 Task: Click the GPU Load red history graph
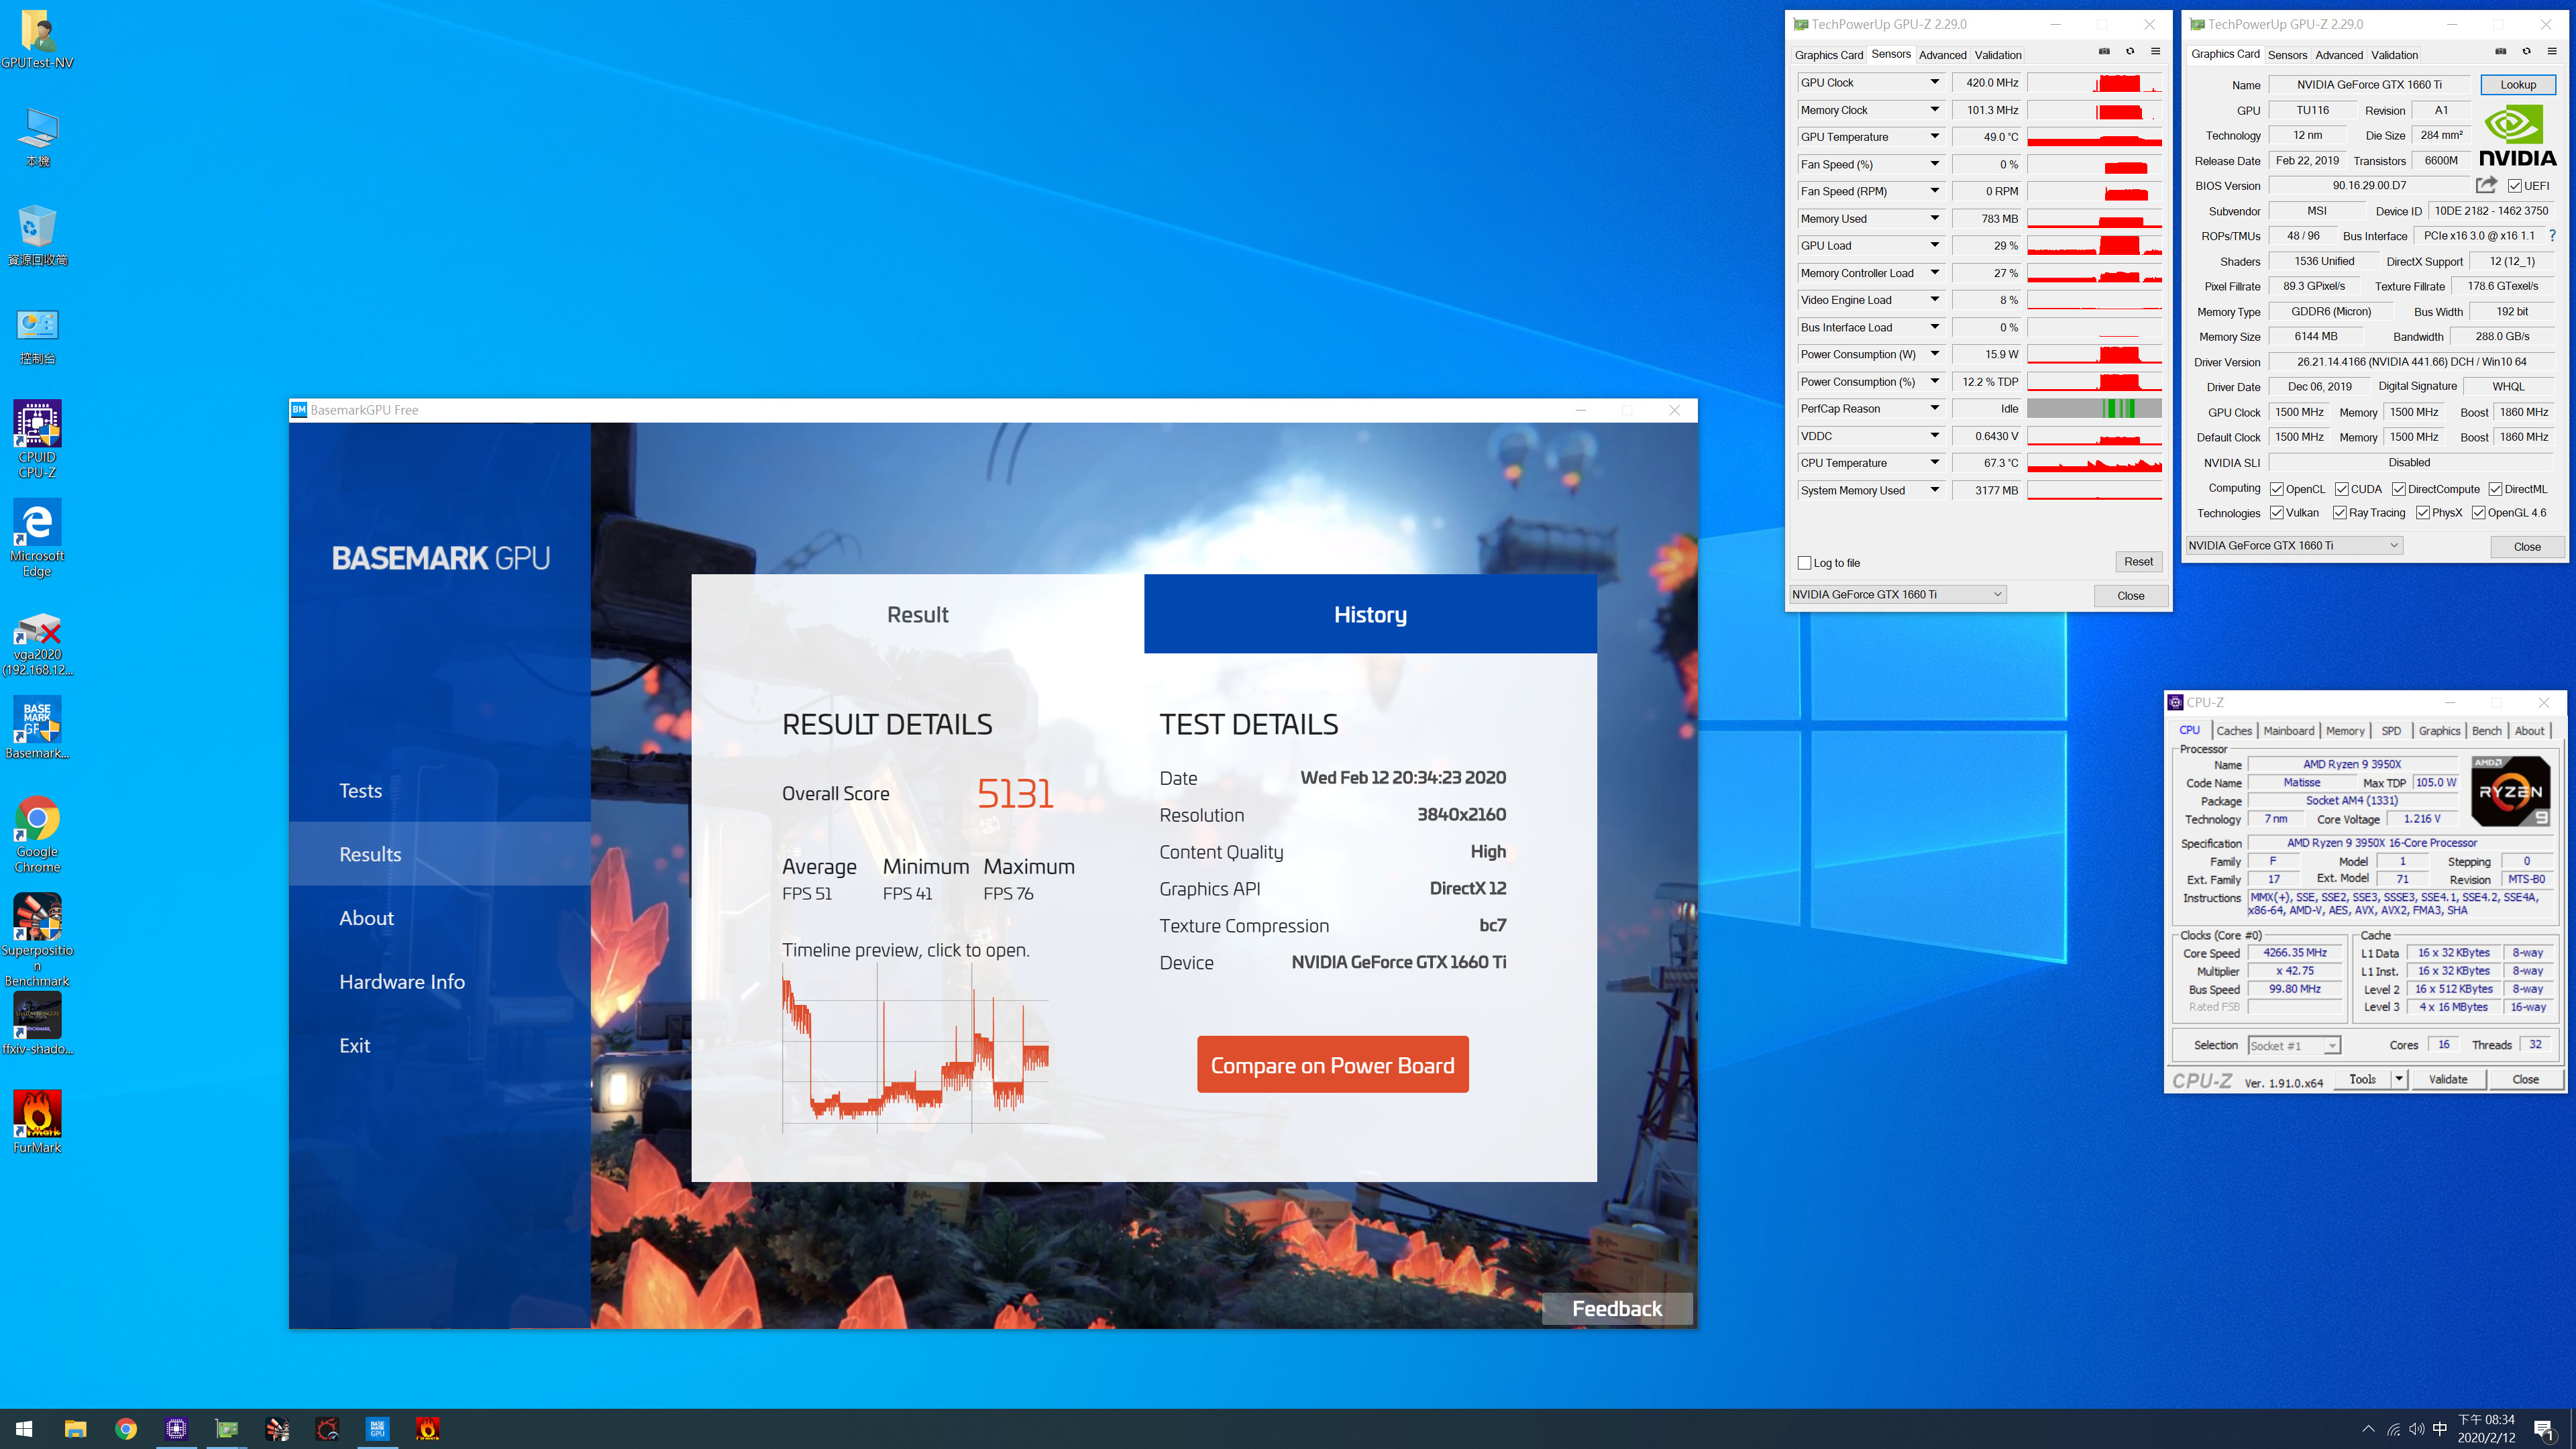pyautogui.click(x=2095, y=245)
